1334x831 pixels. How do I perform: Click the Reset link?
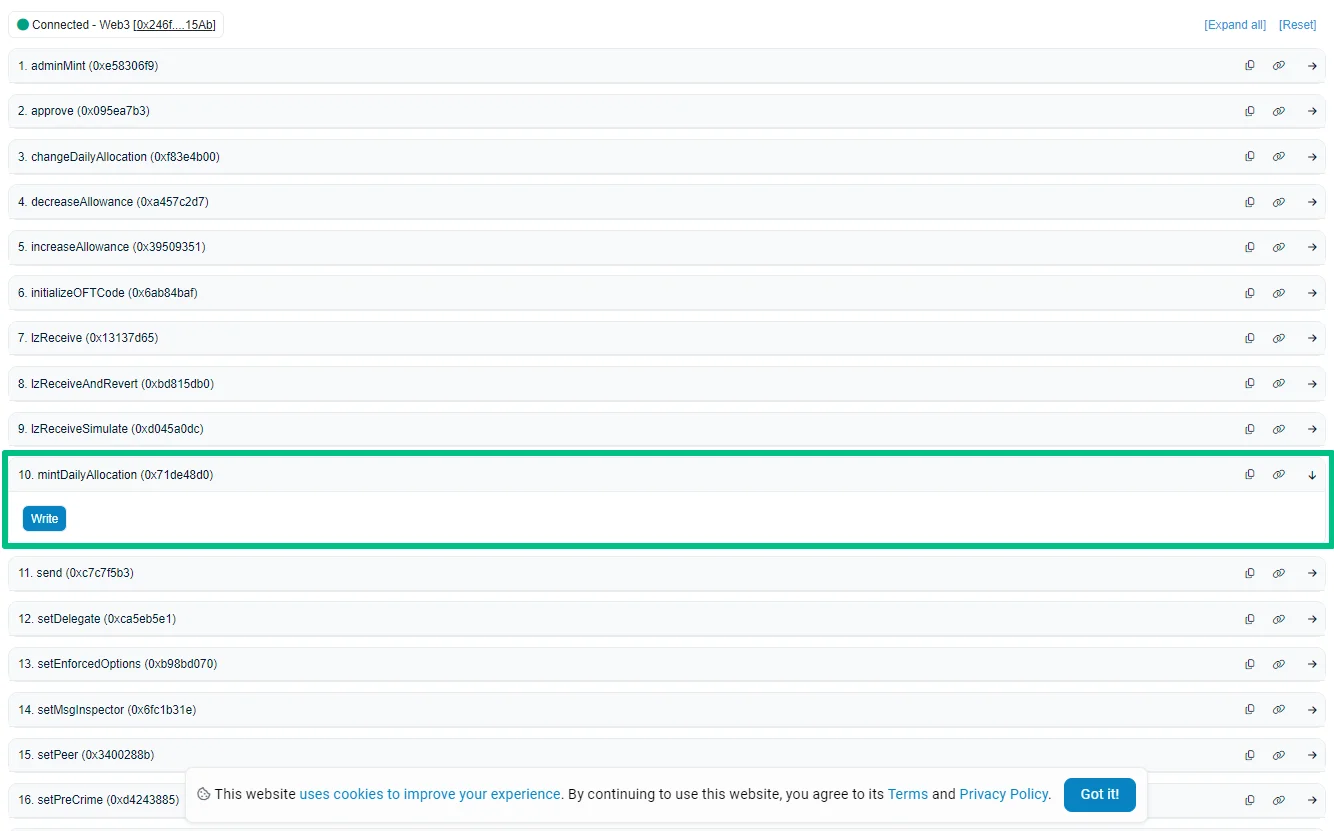(x=1297, y=25)
